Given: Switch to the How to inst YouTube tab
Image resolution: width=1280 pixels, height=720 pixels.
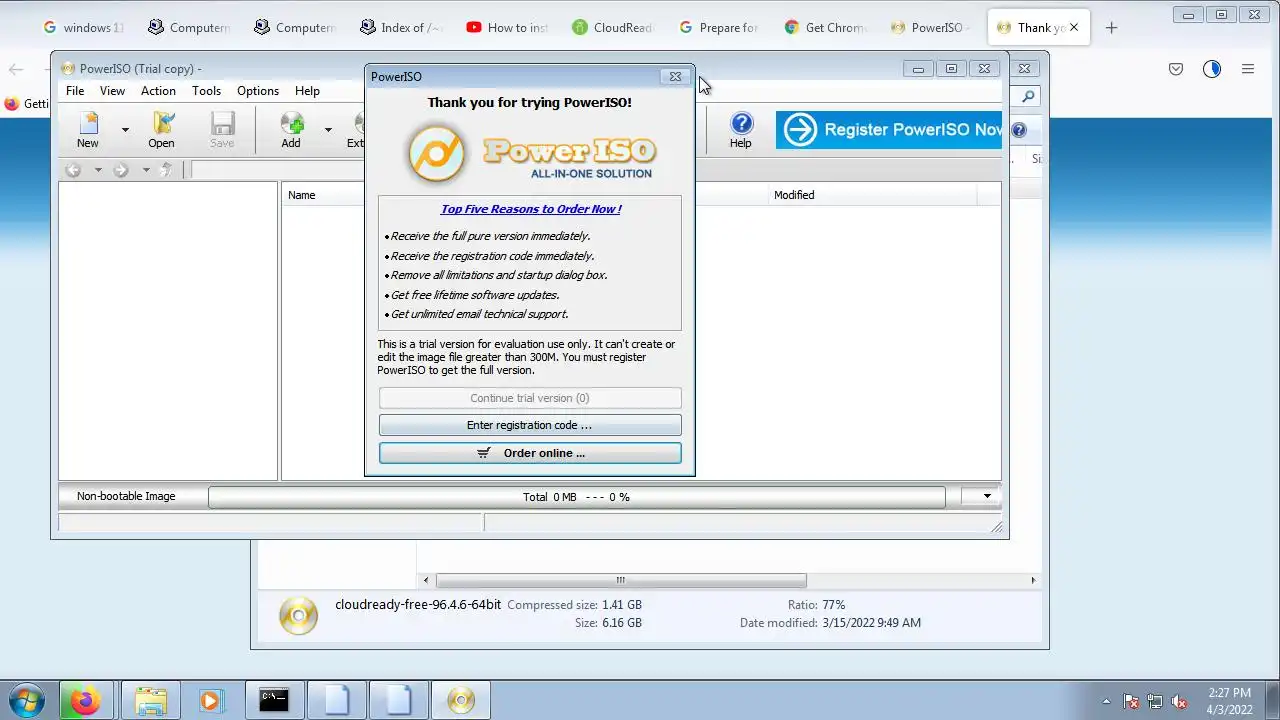Looking at the screenshot, I should click(507, 28).
